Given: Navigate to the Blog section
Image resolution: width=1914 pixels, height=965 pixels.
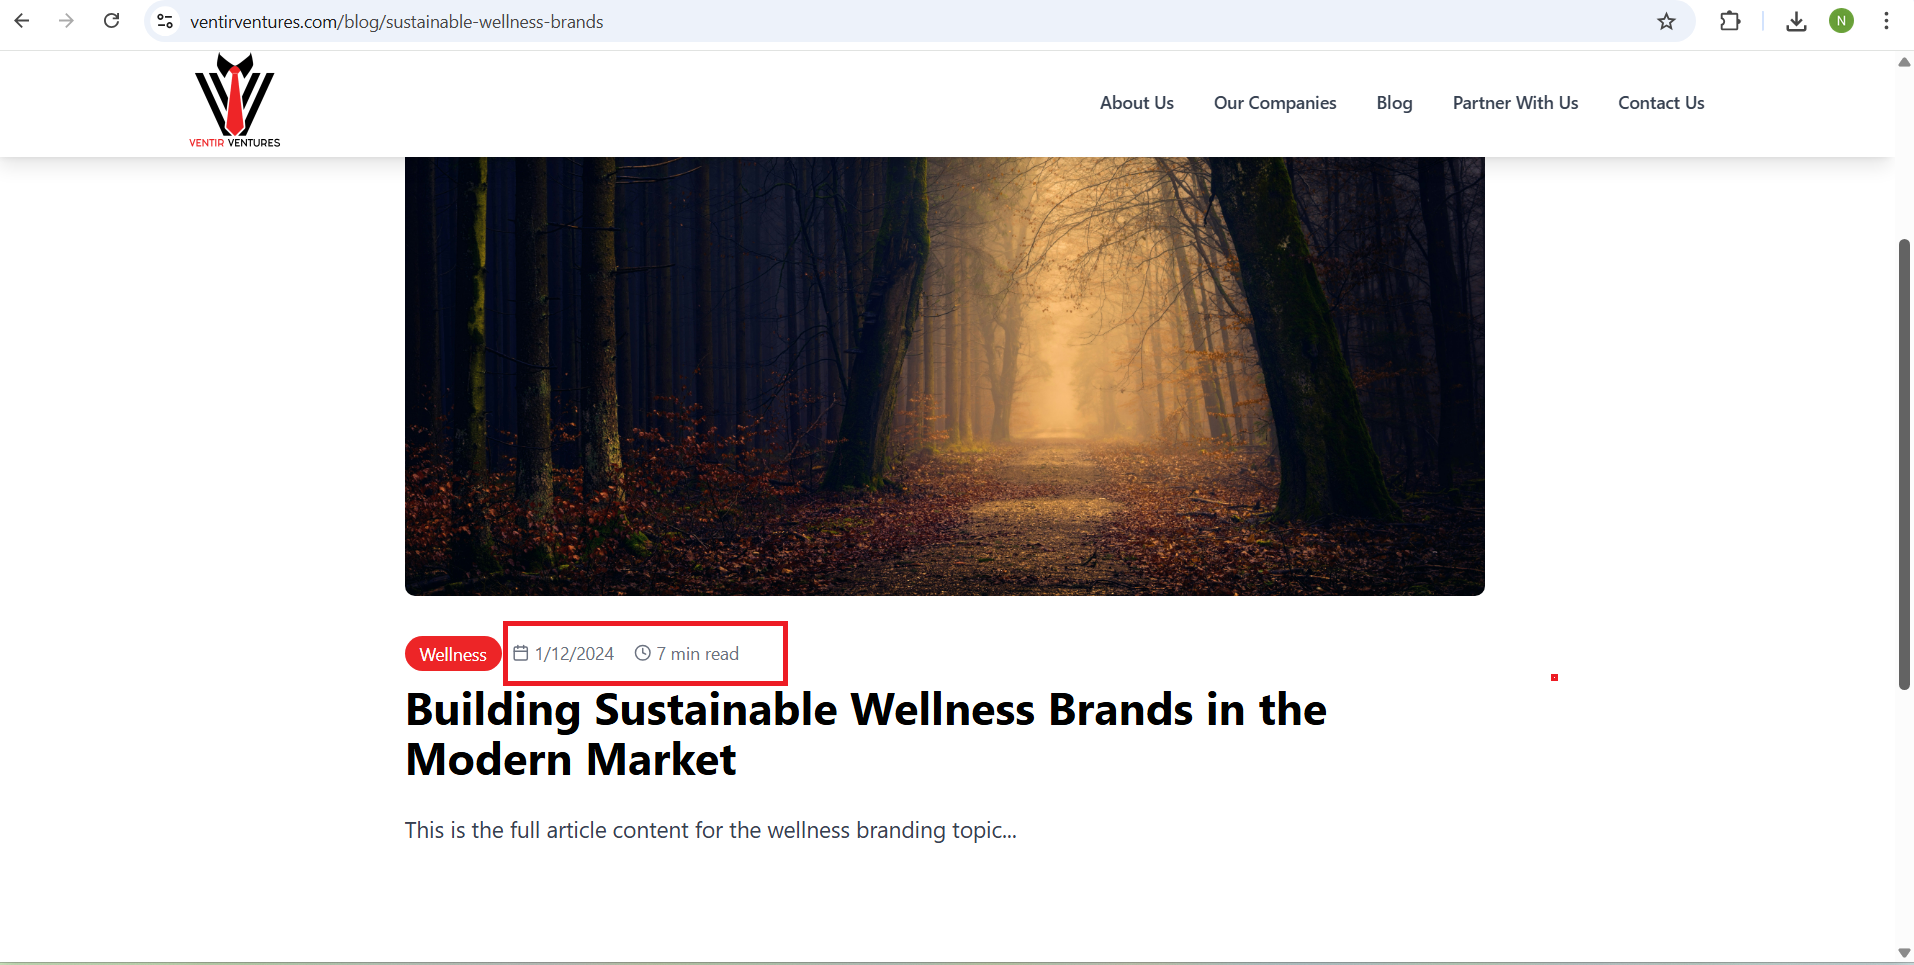Looking at the screenshot, I should [1394, 103].
